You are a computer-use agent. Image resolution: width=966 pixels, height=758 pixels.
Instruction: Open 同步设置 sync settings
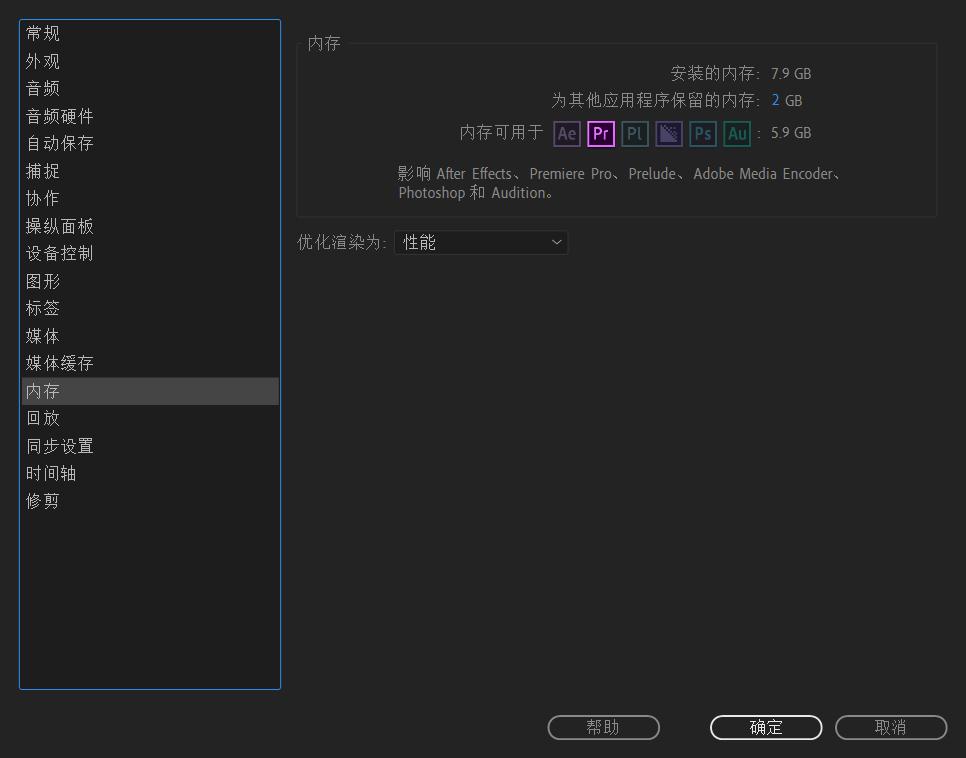(58, 445)
